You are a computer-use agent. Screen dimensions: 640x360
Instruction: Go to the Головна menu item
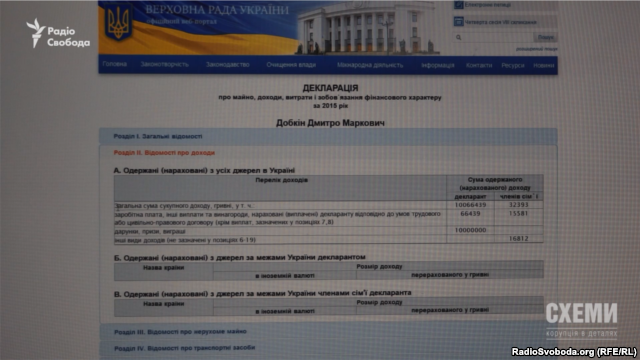[115, 64]
